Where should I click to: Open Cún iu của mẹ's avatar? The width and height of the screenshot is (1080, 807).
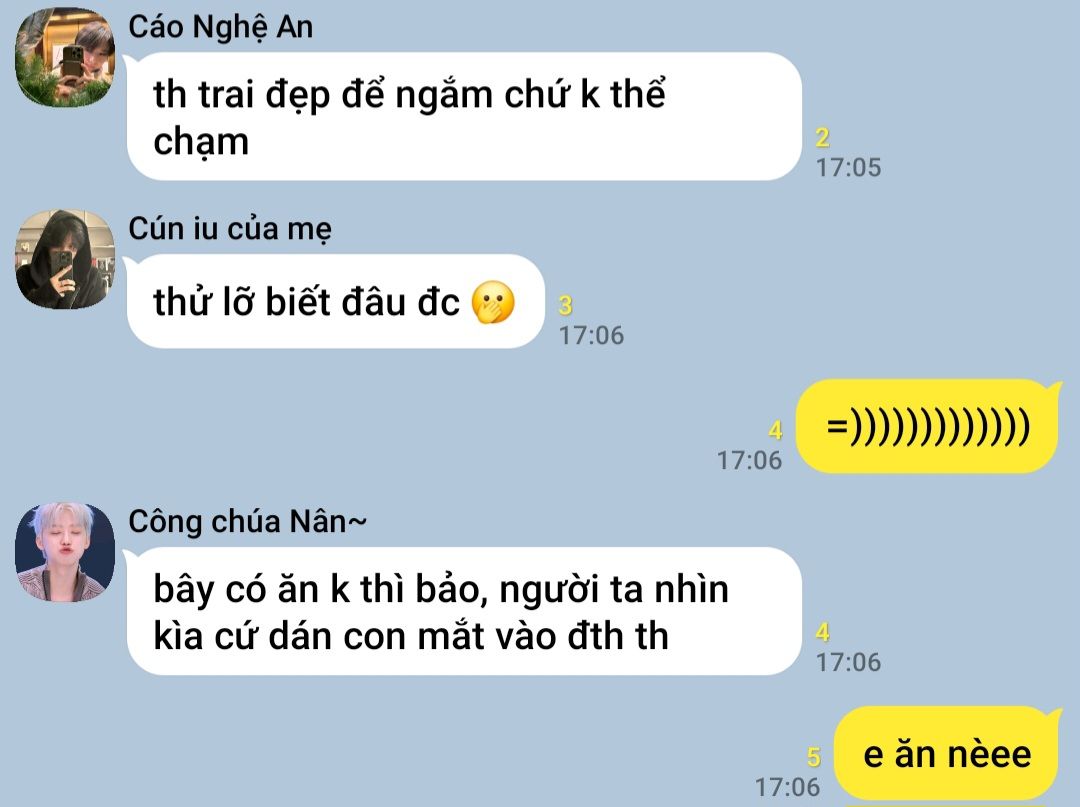pyautogui.click(x=65, y=260)
